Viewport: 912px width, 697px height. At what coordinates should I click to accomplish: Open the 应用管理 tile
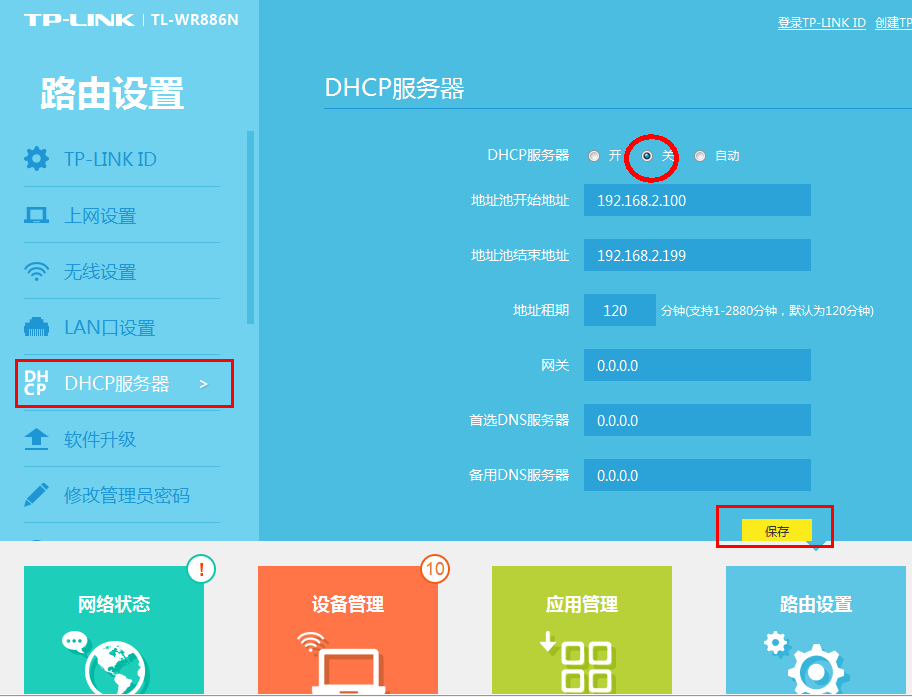click(582, 630)
